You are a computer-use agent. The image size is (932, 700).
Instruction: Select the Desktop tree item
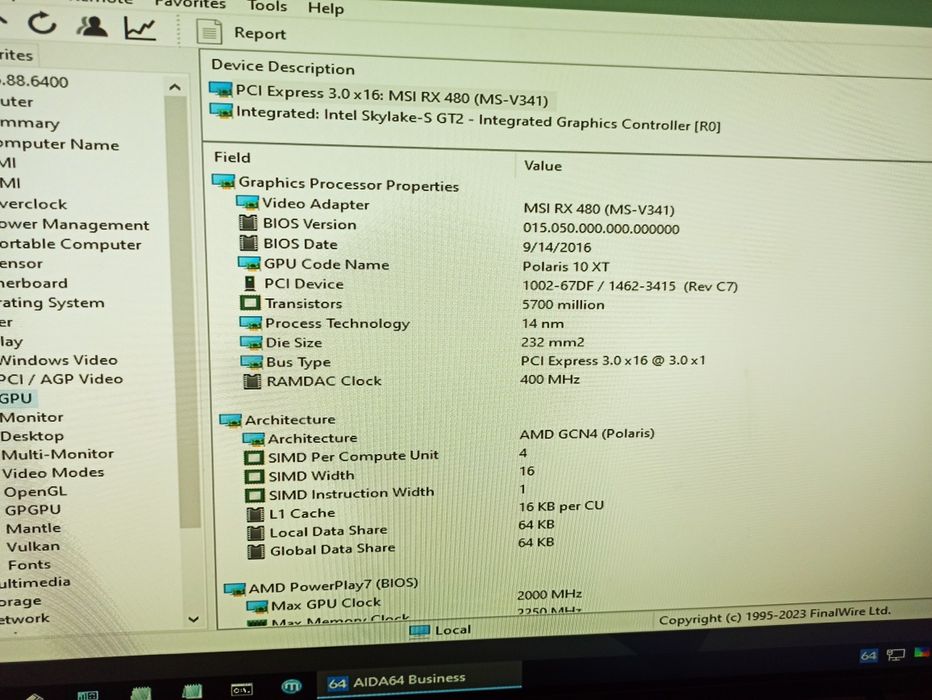point(32,436)
